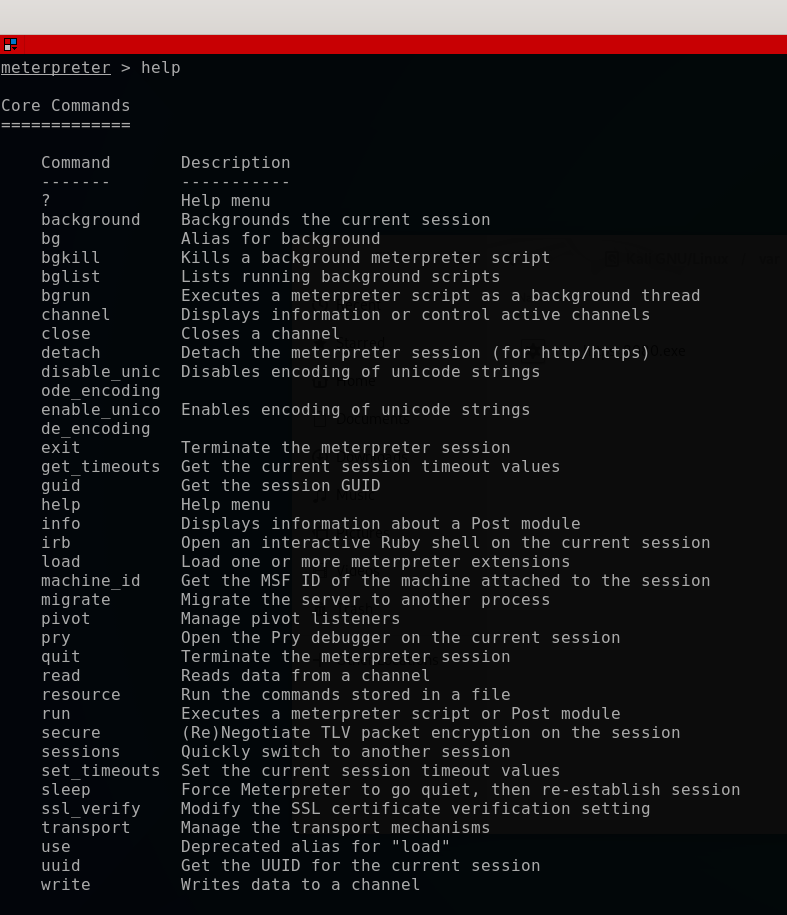Click the terminal window menu icon
787x915 pixels.
(x=10, y=44)
